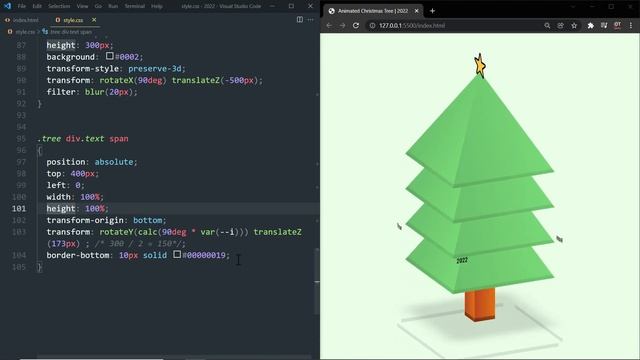Open color picker for #0002 swatch
640x360 pixels.
point(109,56)
